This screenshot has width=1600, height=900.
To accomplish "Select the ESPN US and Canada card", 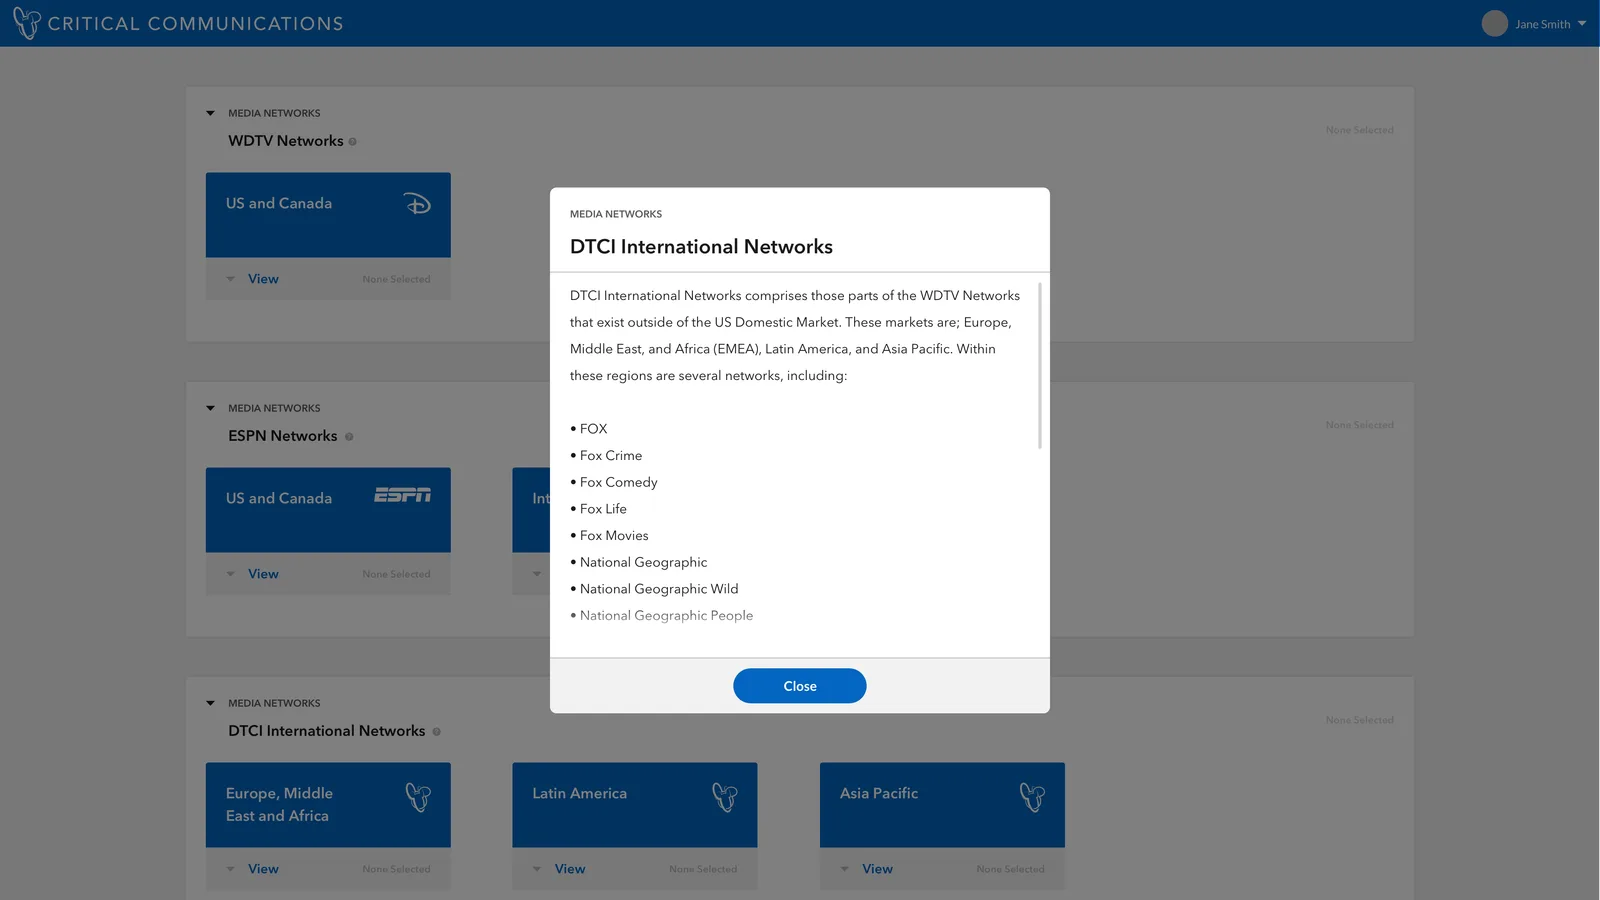I will (328, 510).
